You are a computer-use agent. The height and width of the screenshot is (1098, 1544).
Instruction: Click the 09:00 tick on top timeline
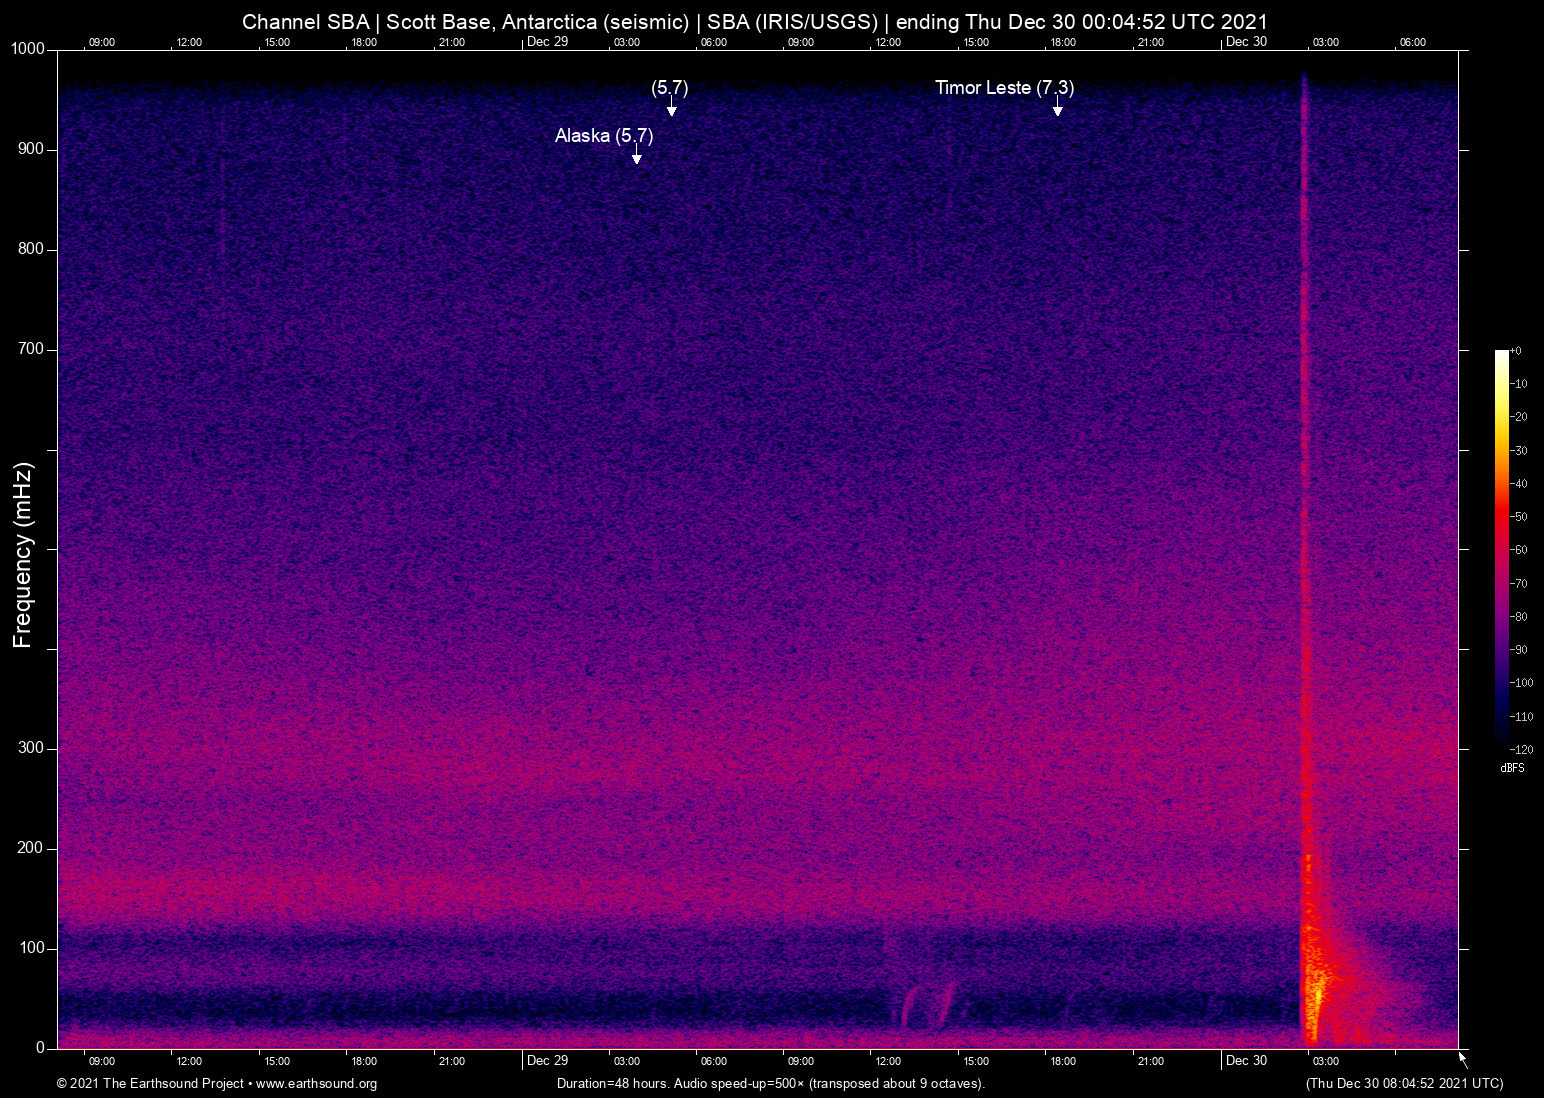point(101,43)
